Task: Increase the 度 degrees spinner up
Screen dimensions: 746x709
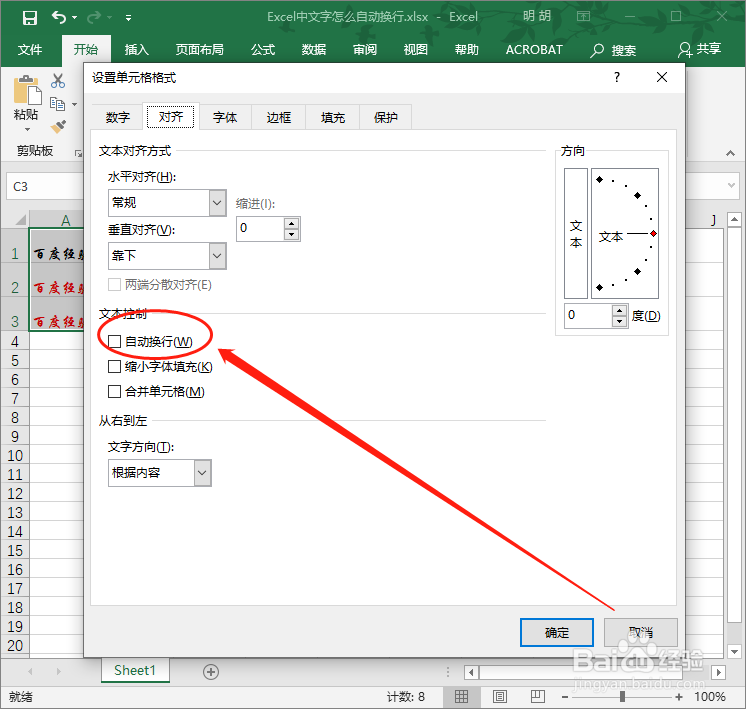Action: pyautogui.click(x=619, y=310)
